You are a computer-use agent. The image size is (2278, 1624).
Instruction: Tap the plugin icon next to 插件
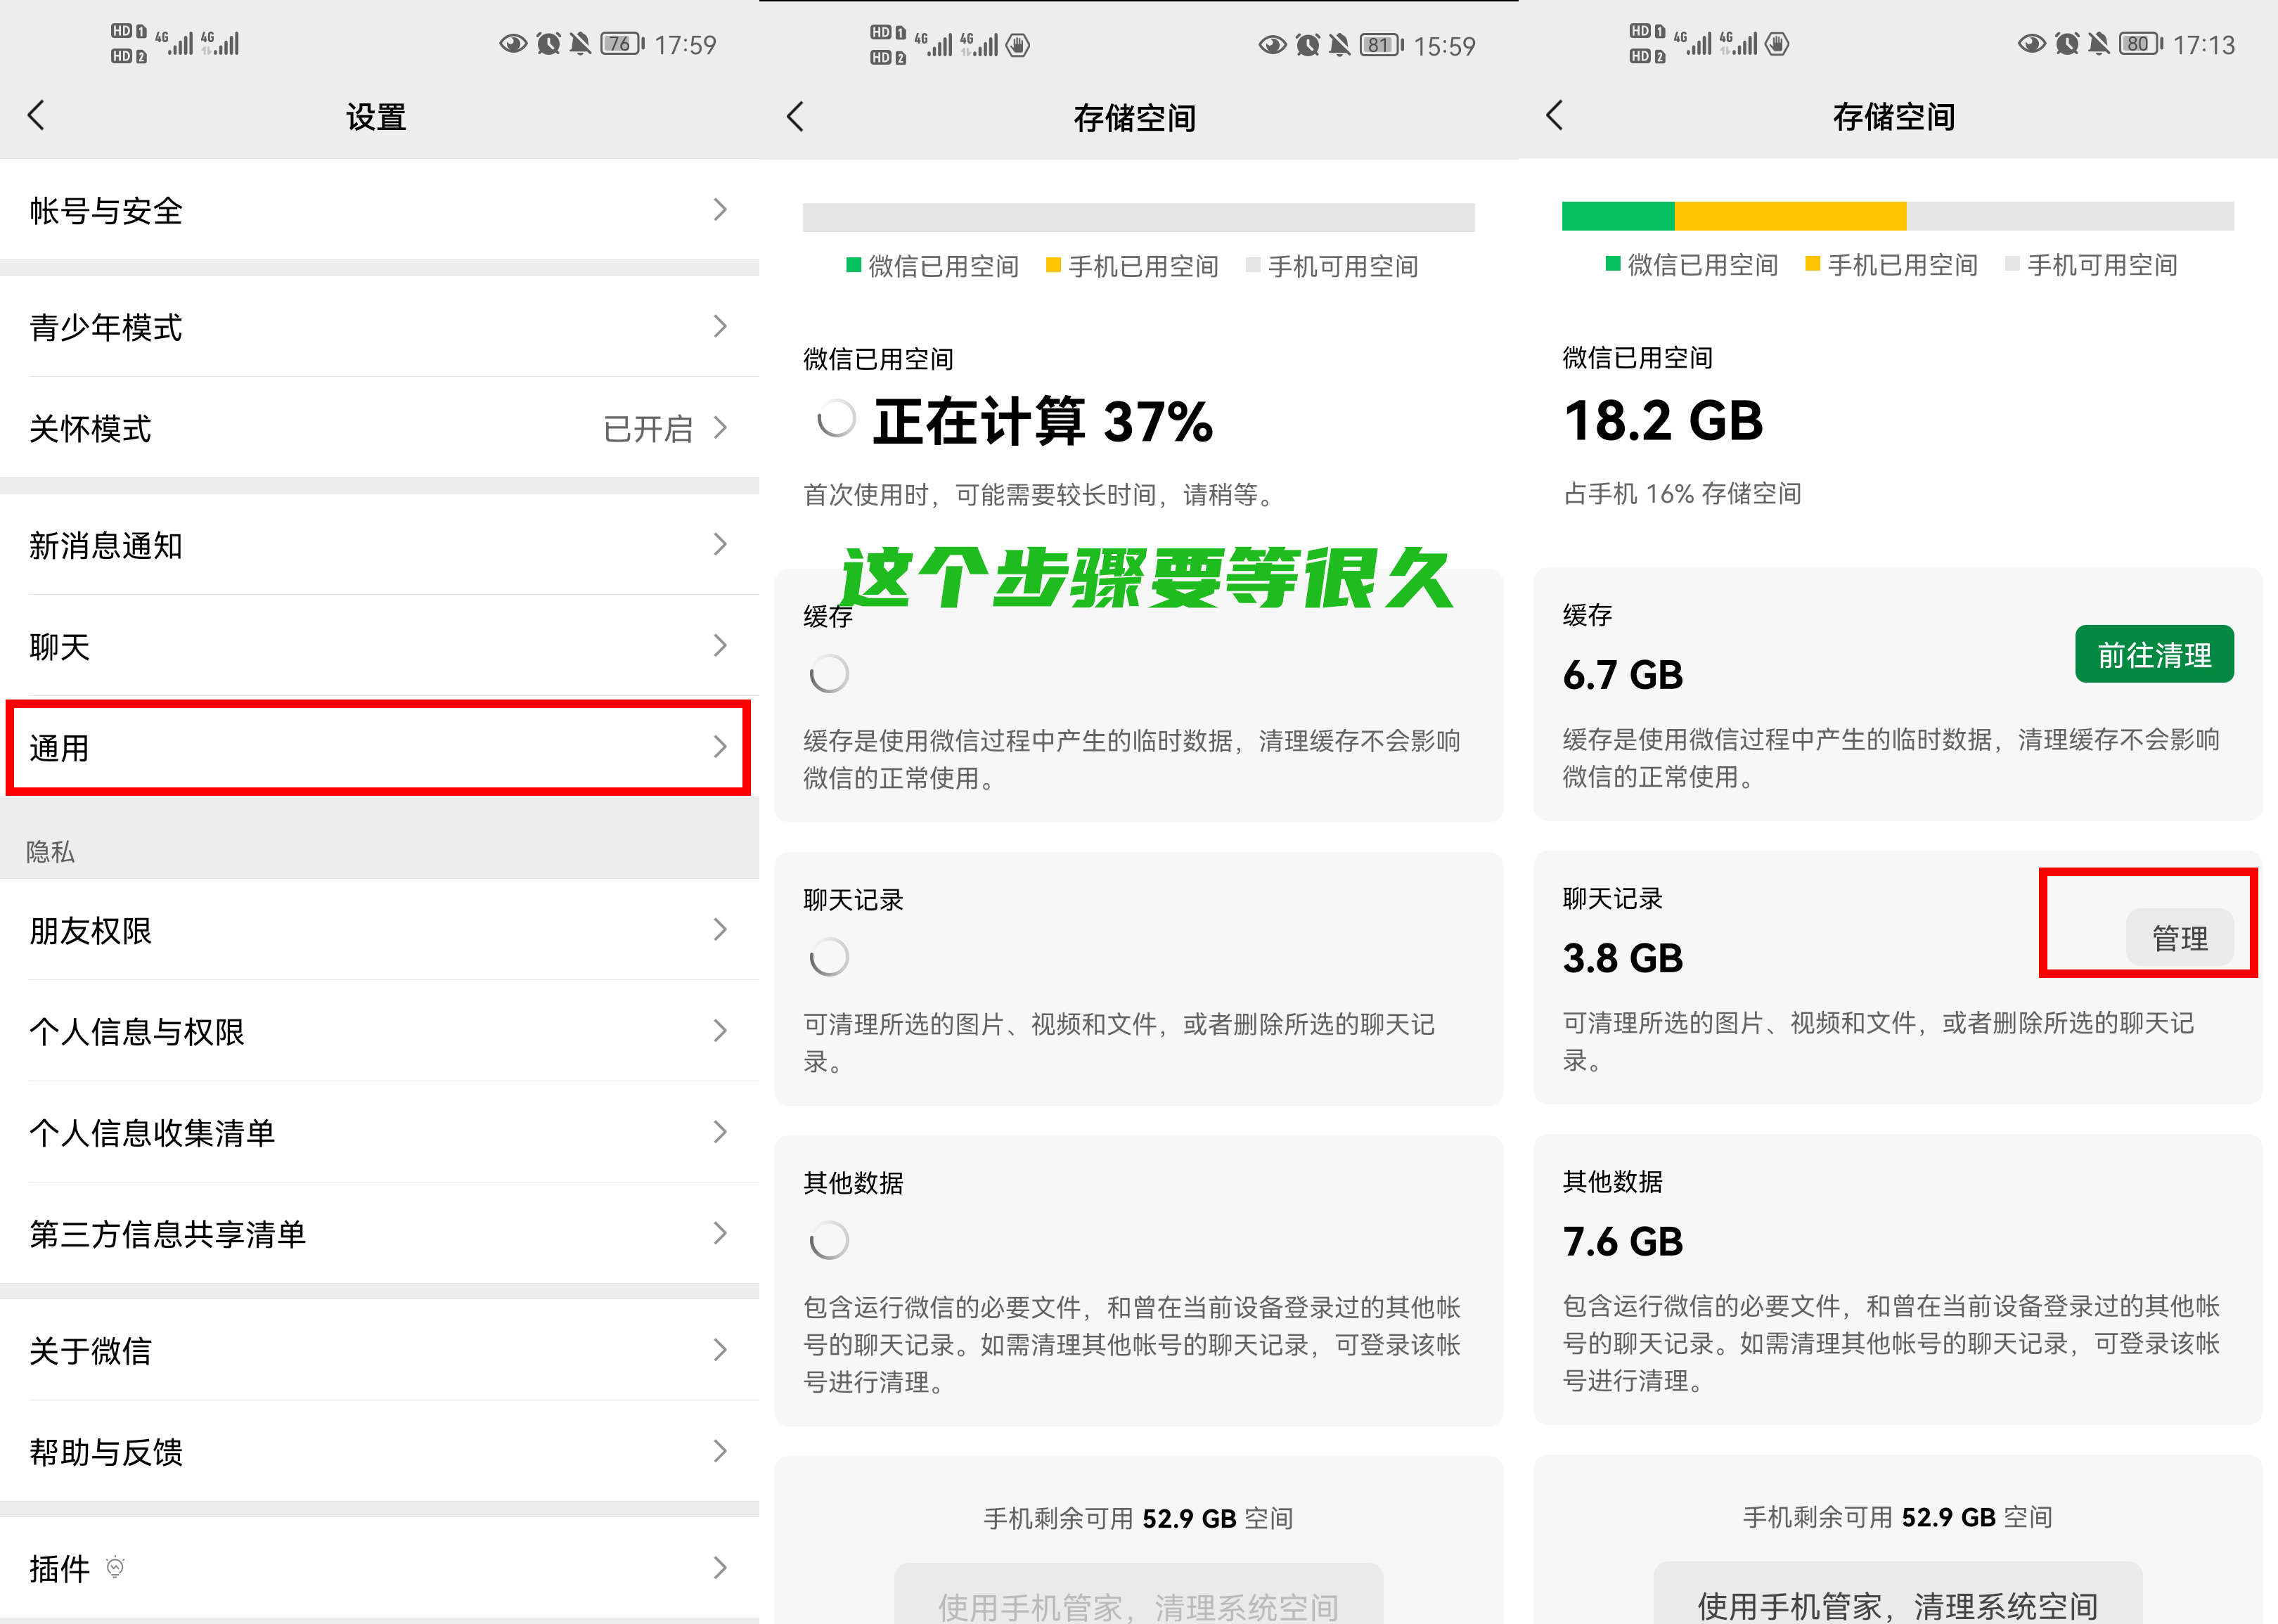point(114,1568)
